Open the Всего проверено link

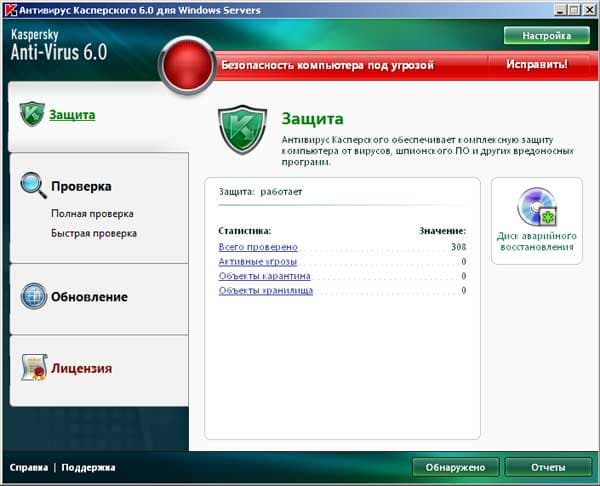tap(258, 247)
